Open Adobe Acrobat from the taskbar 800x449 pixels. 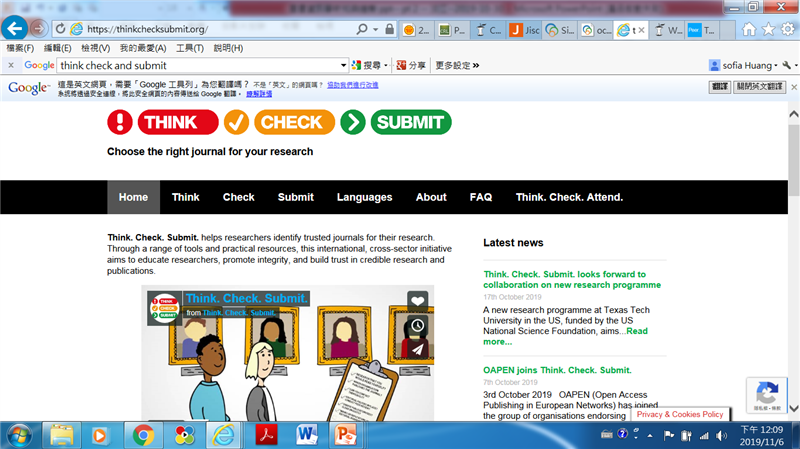coord(266,434)
